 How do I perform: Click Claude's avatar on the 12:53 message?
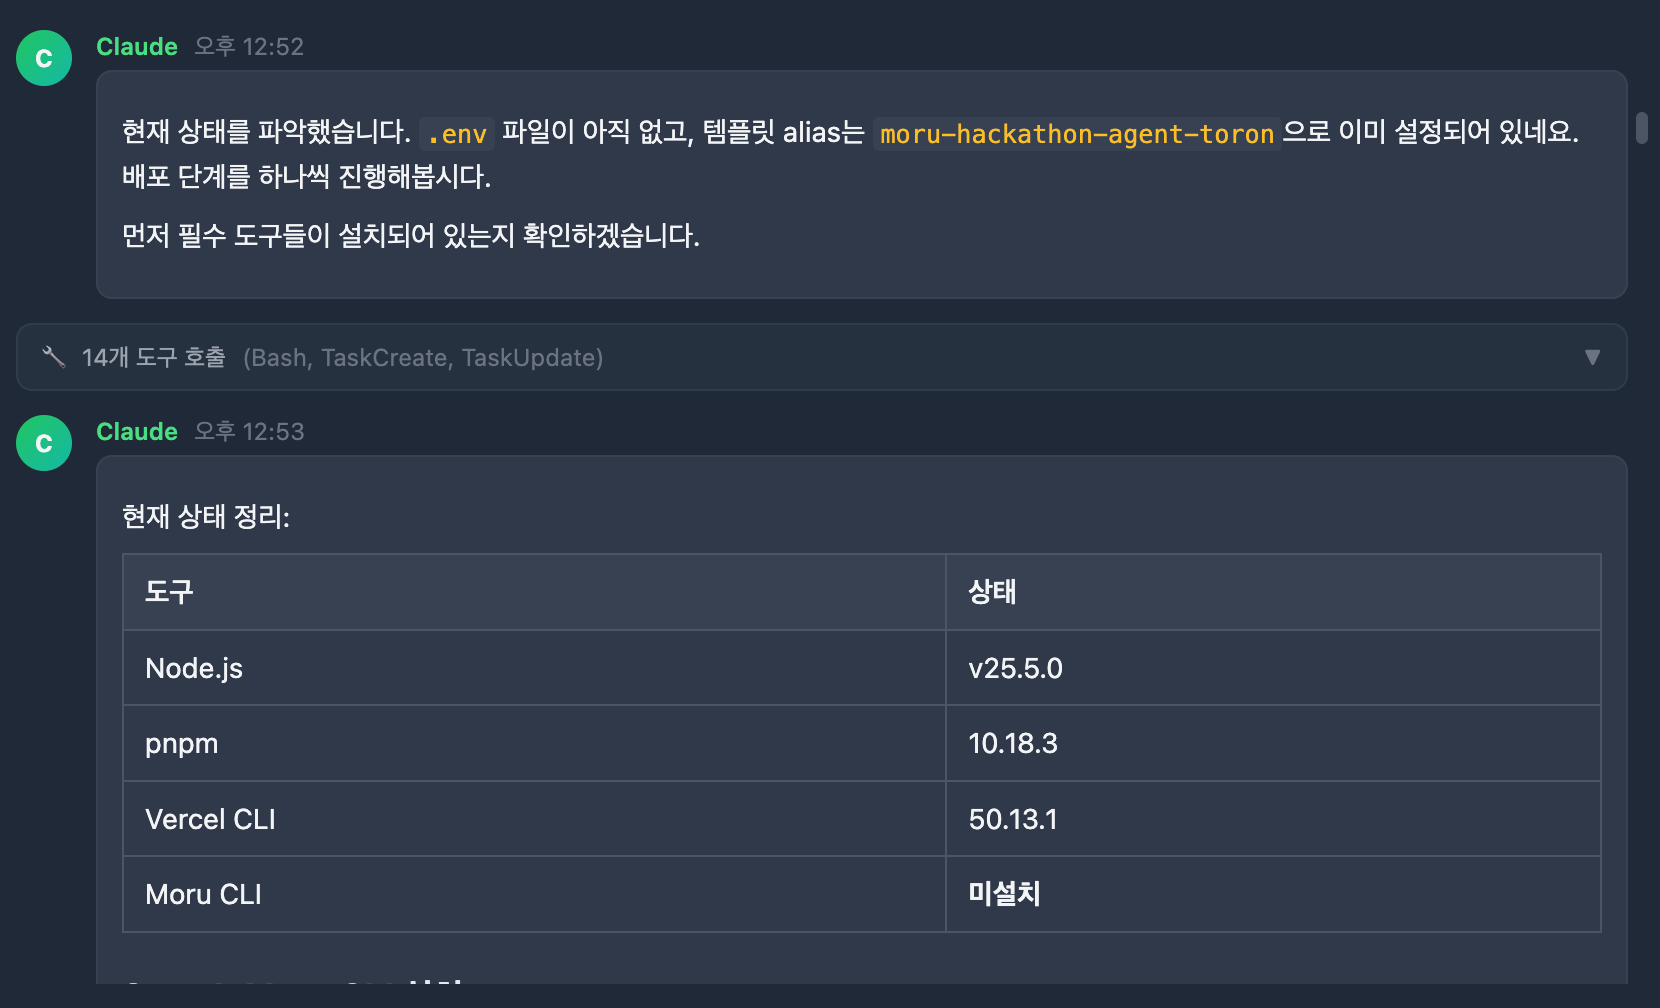[44, 443]
